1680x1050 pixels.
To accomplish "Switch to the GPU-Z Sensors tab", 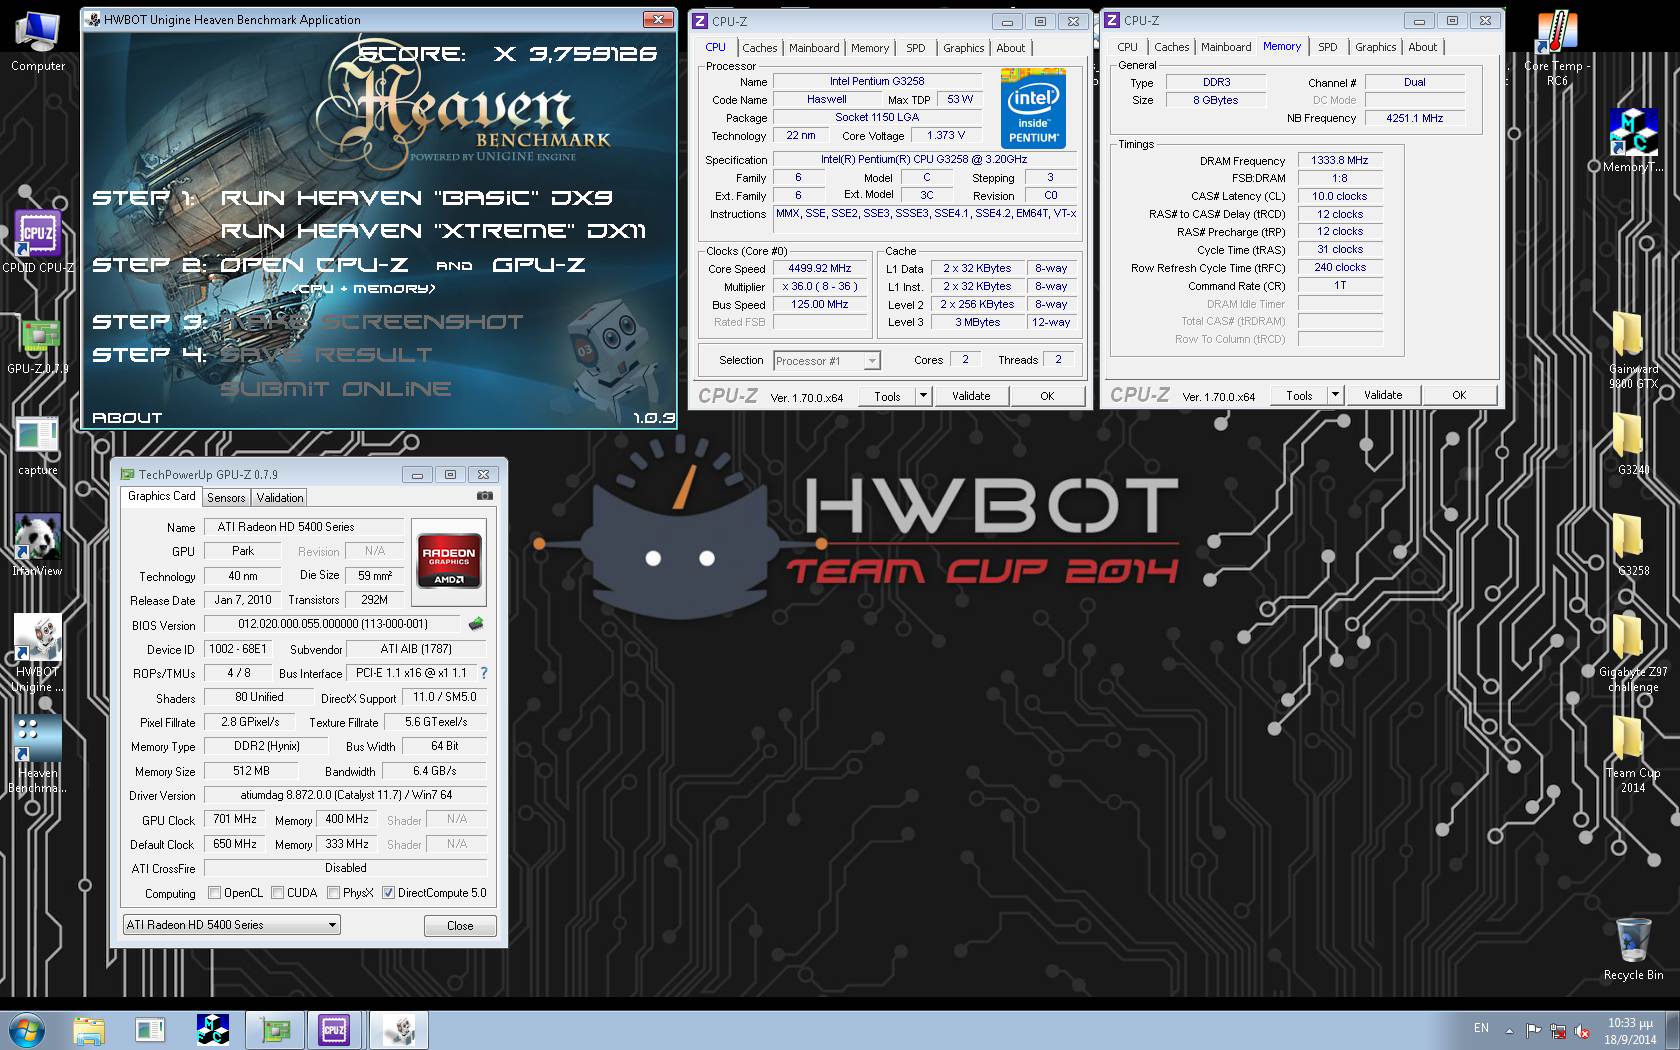I will pos(226,497).
